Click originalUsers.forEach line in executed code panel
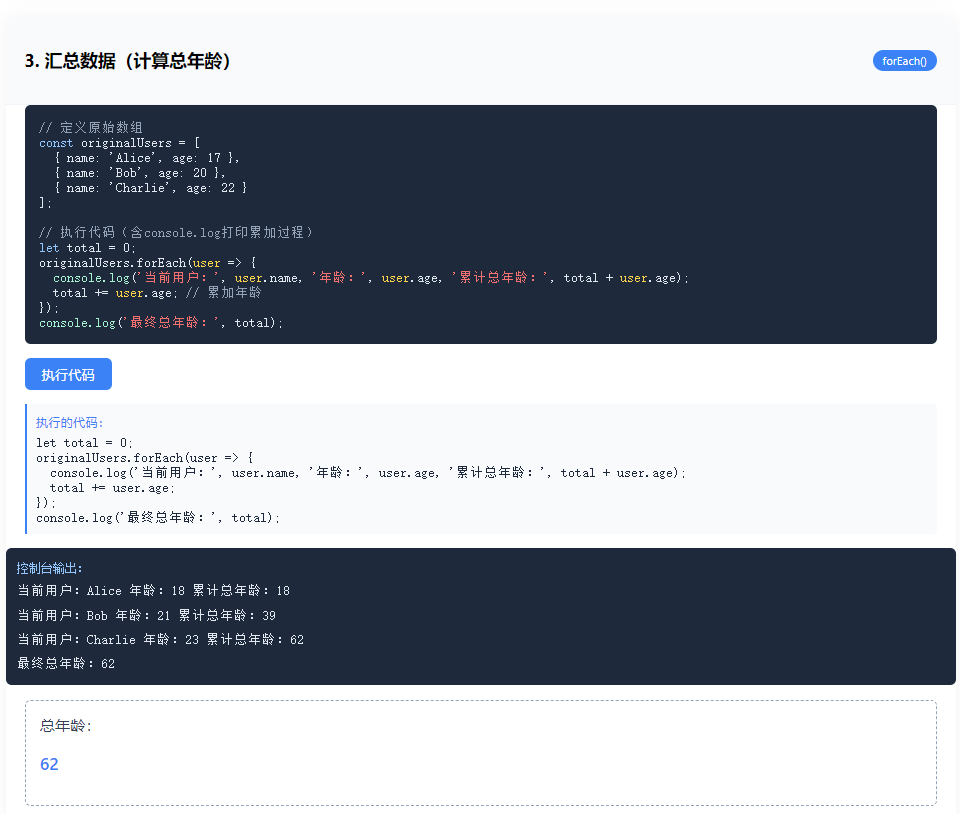 [x=144, y=458]
